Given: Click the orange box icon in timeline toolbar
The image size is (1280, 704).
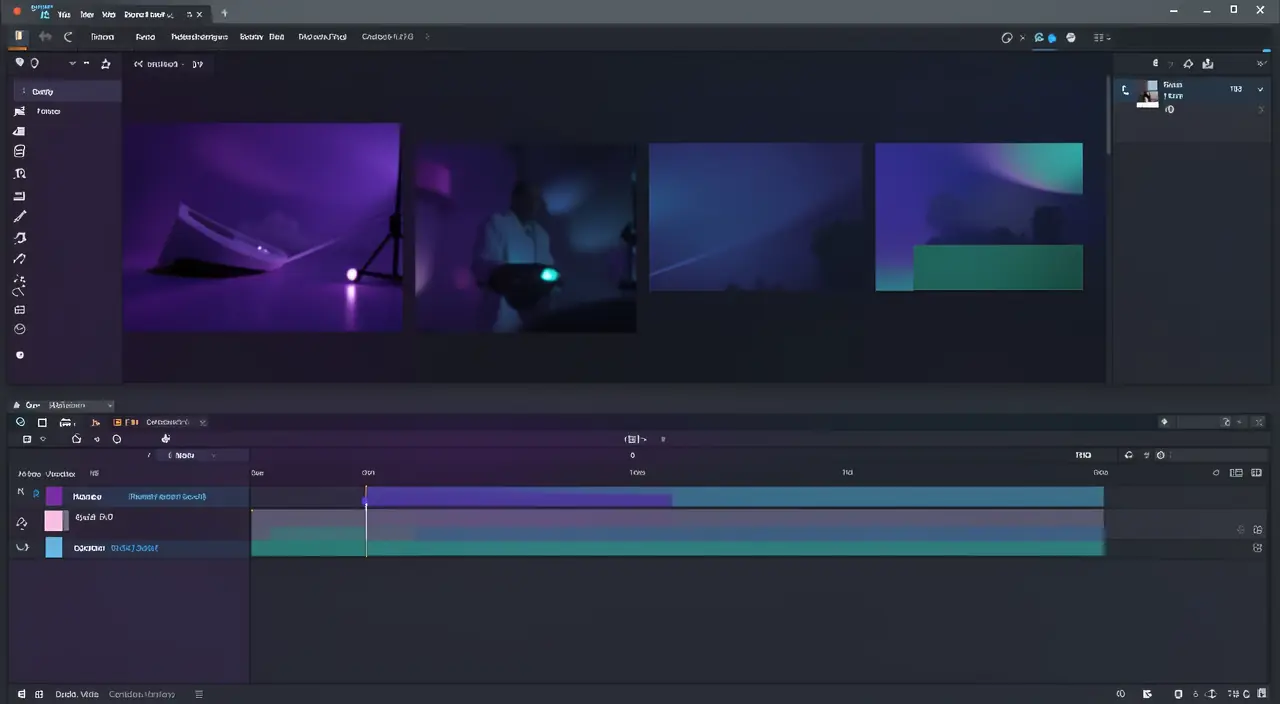Looking at the screenshot, I should point(117,422).
